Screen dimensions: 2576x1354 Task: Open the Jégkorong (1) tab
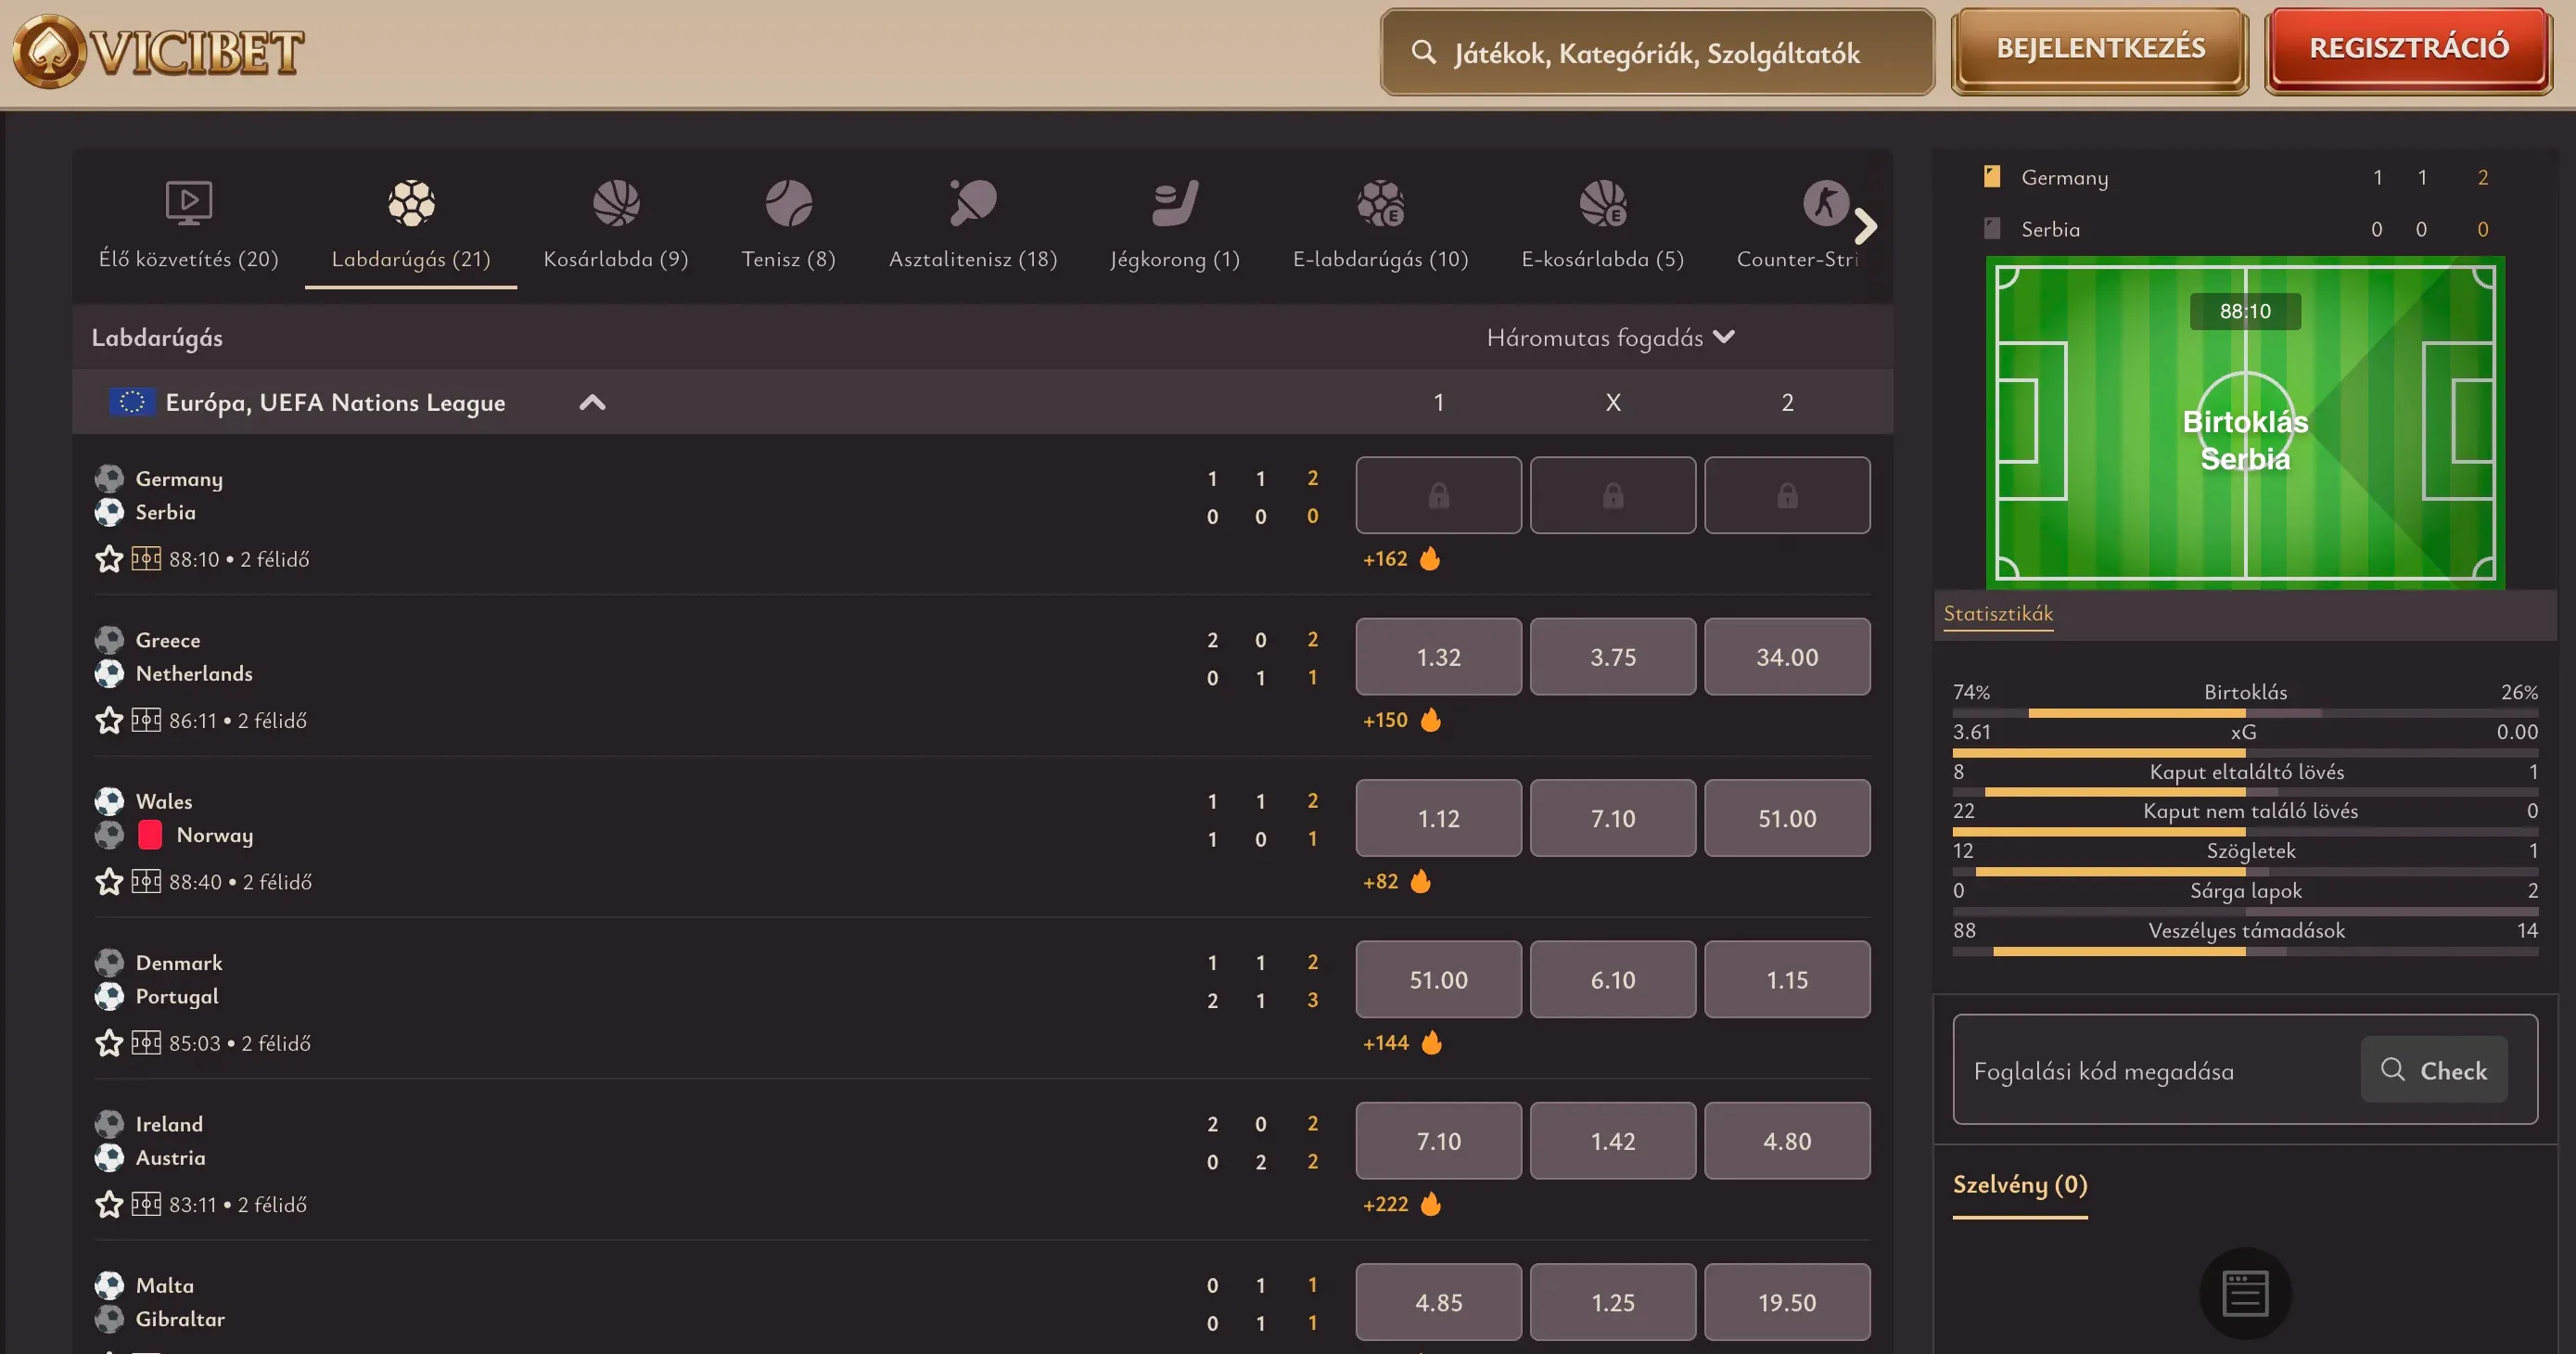tap(1175, 225)
